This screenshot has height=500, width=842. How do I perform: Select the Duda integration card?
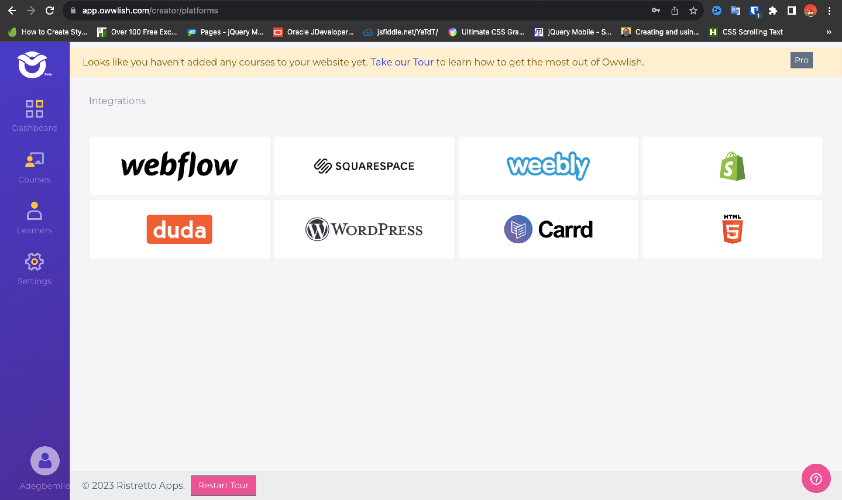pos(180,229)
